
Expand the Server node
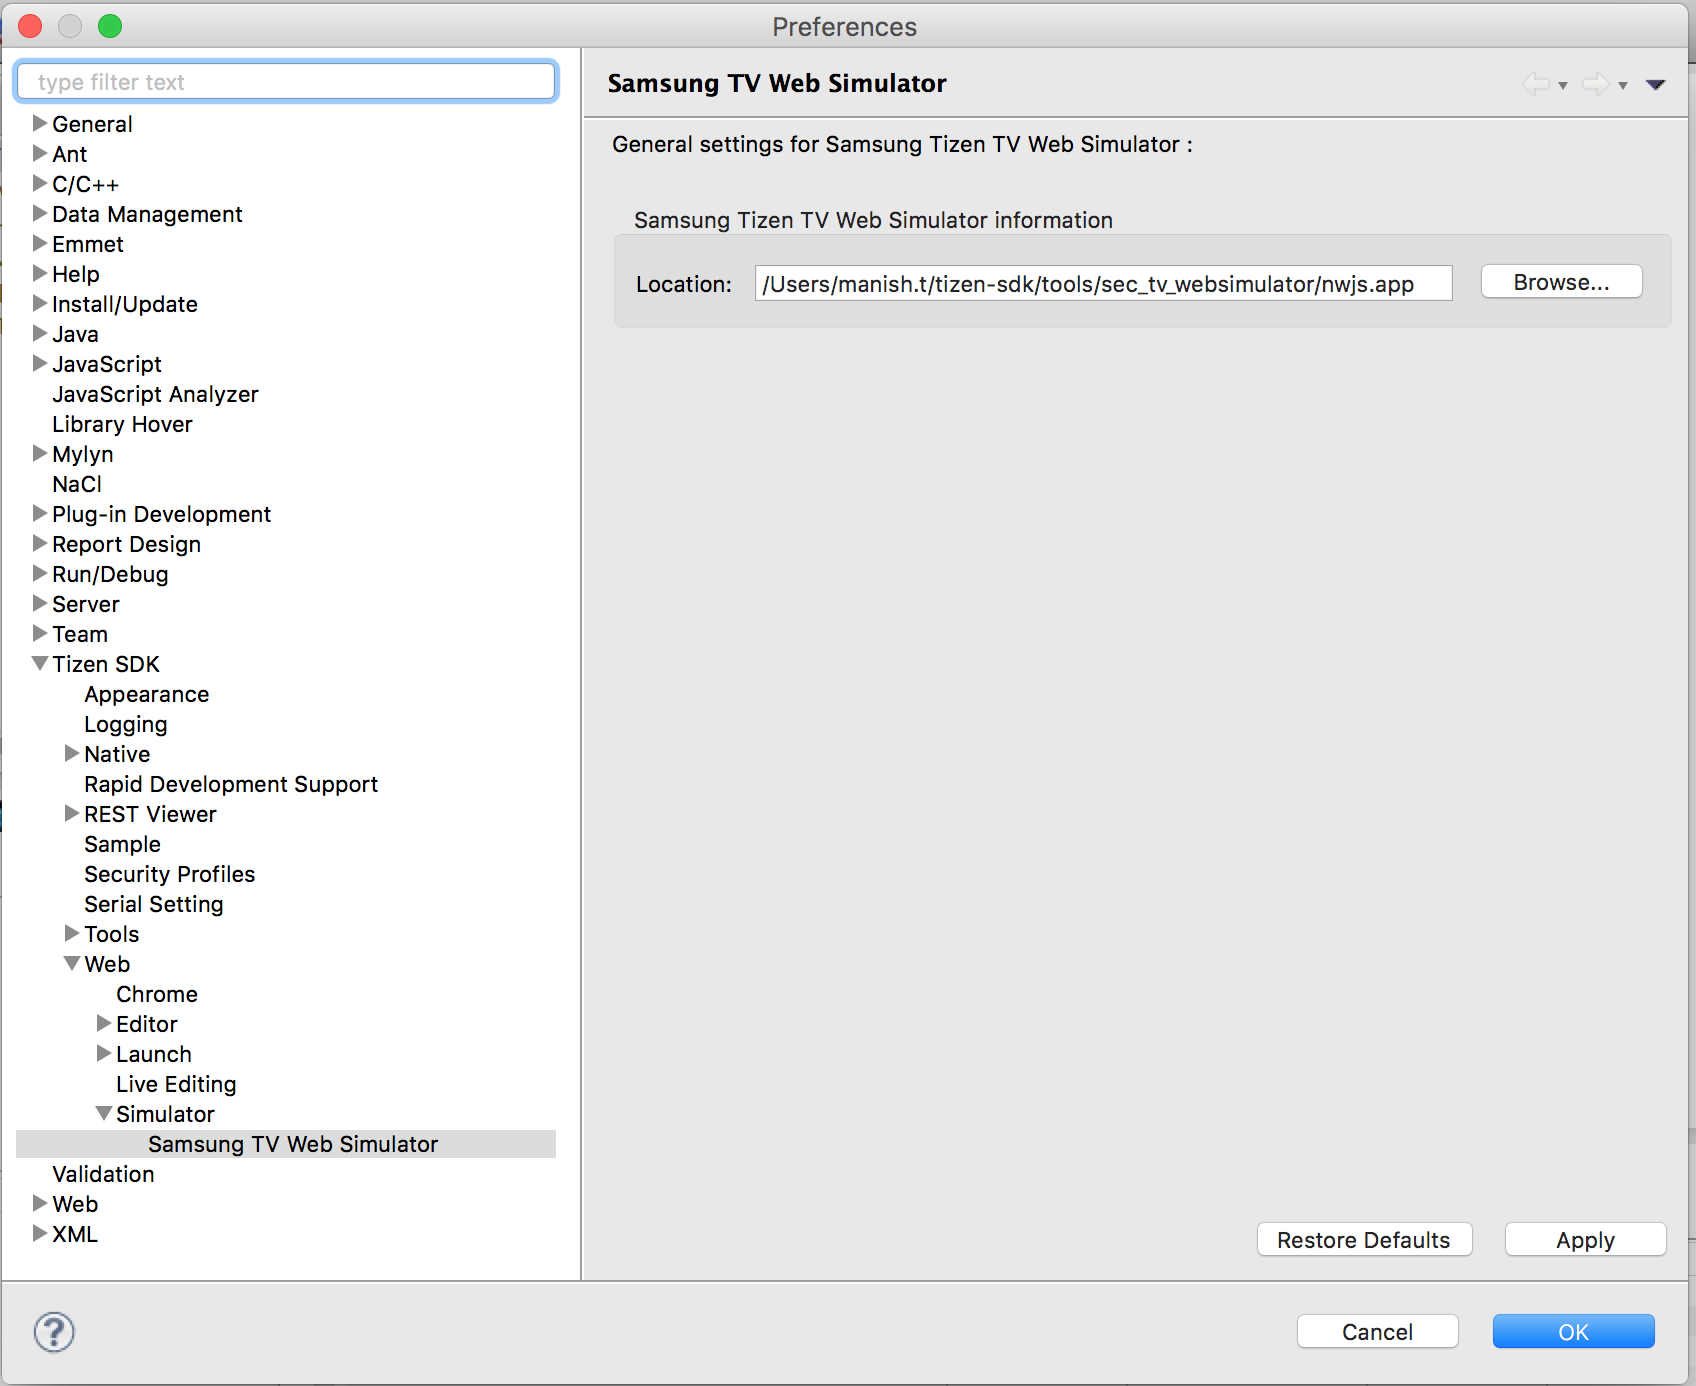(40, 603)
